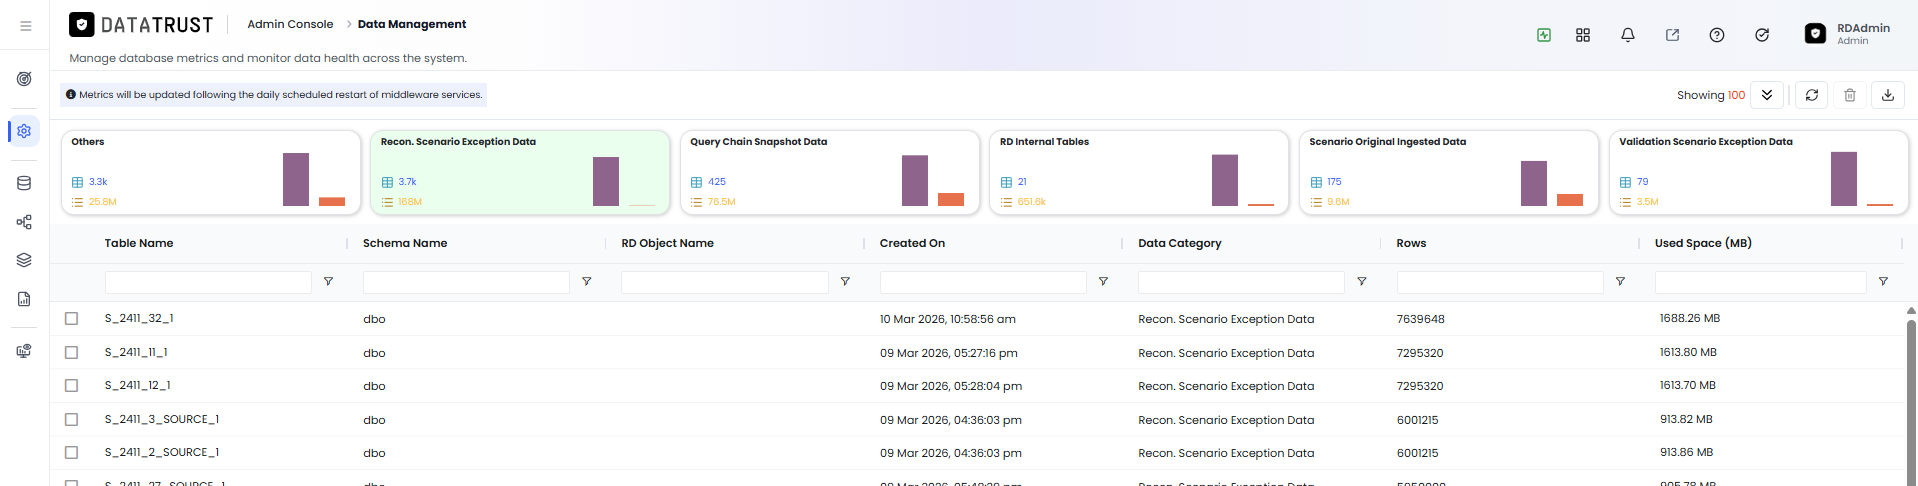The height and width of the screenshot is (486, 1918).
Task: Select the Others category card
Action: (x=211, y=172)
